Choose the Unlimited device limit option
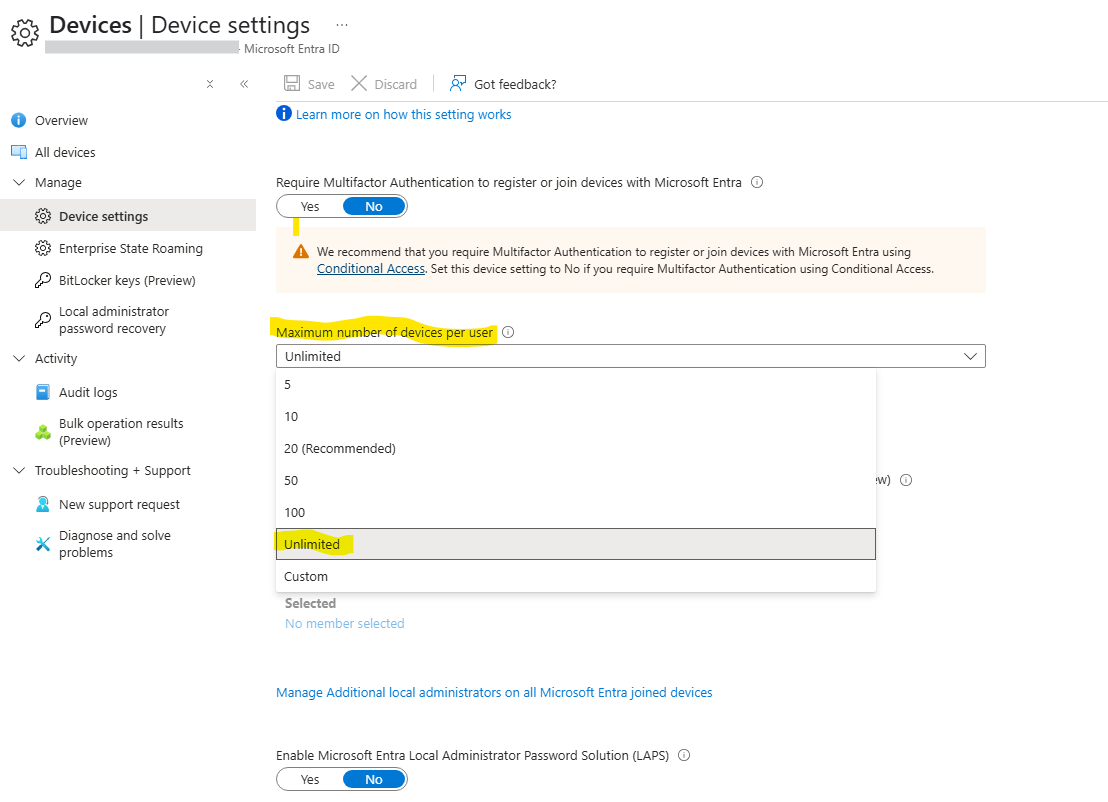This screenshot has height=802, width=1108. pyautogui.click(x=576, y=544)
